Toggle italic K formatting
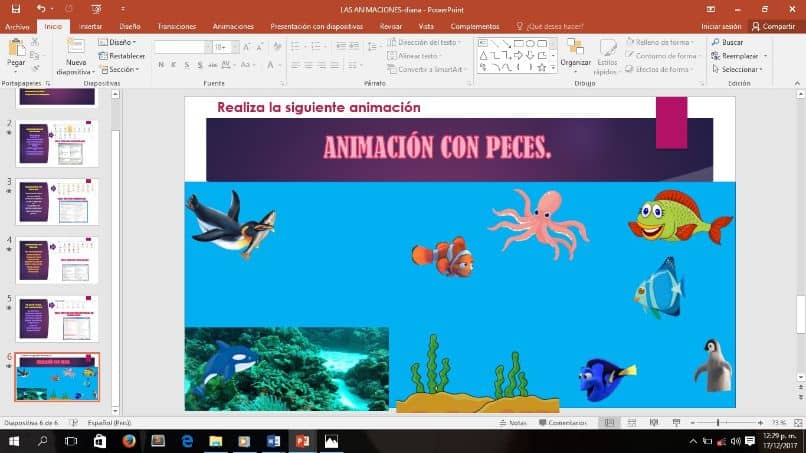 174,65
